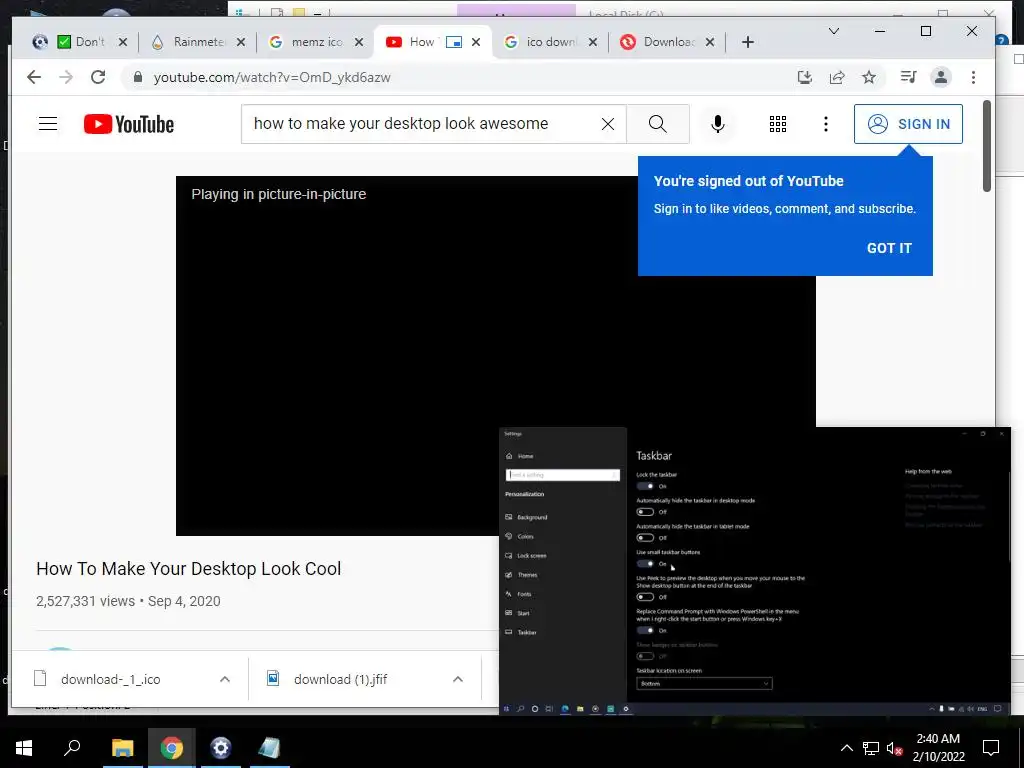Click the Chrome taskbar icon

pos(171,748)
